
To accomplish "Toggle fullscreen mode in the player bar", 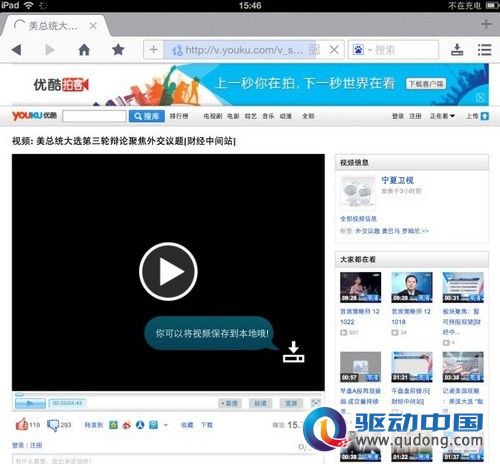I will [315, 403].
